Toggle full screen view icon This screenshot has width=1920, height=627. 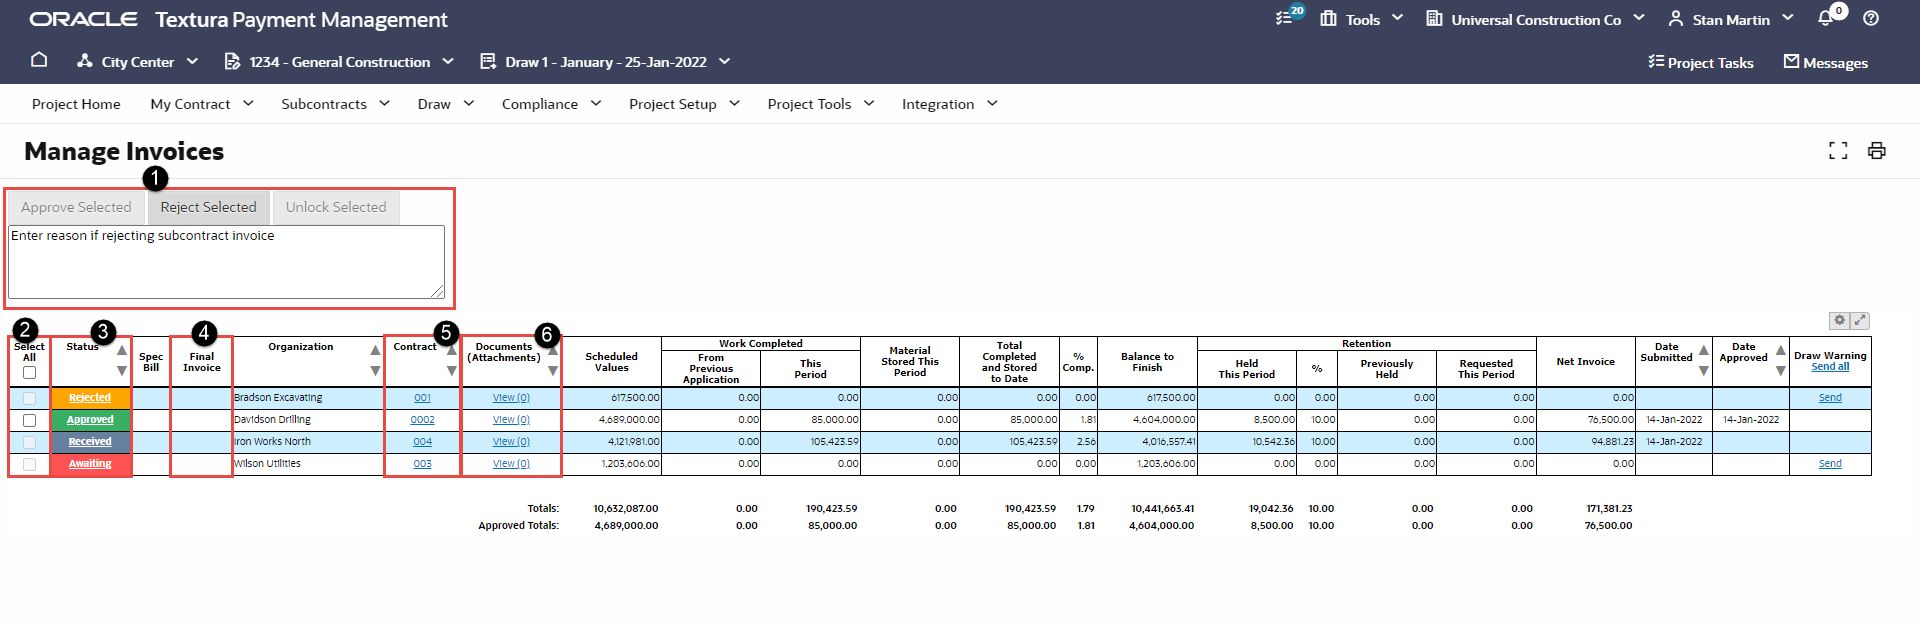tap(1838, 150)
